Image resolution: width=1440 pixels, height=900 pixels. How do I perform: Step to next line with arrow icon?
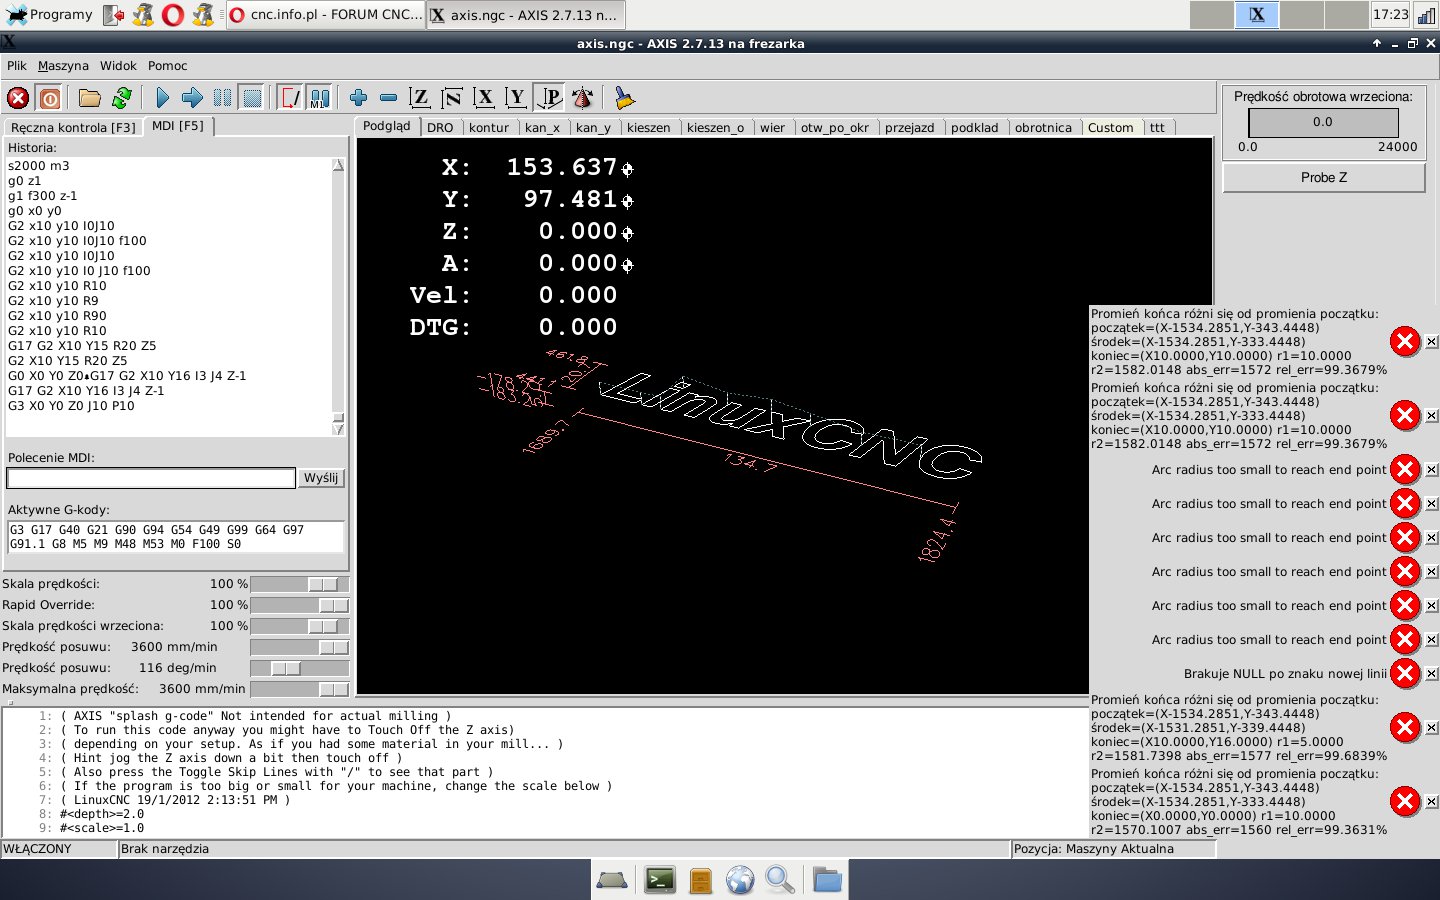192,98
